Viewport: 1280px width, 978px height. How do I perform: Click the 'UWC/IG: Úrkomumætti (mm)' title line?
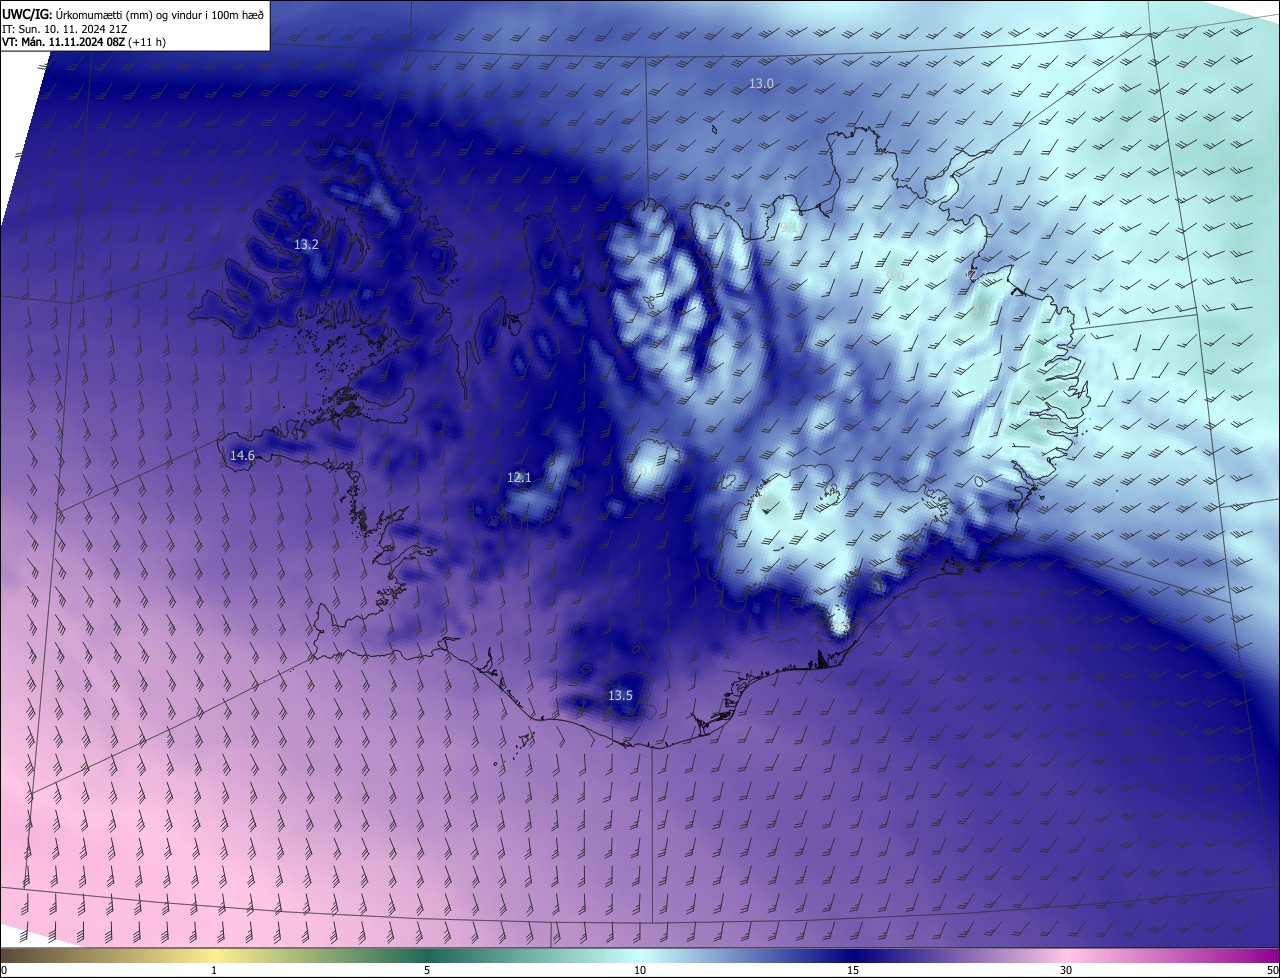pyautogui.click(x=133, y=13)
